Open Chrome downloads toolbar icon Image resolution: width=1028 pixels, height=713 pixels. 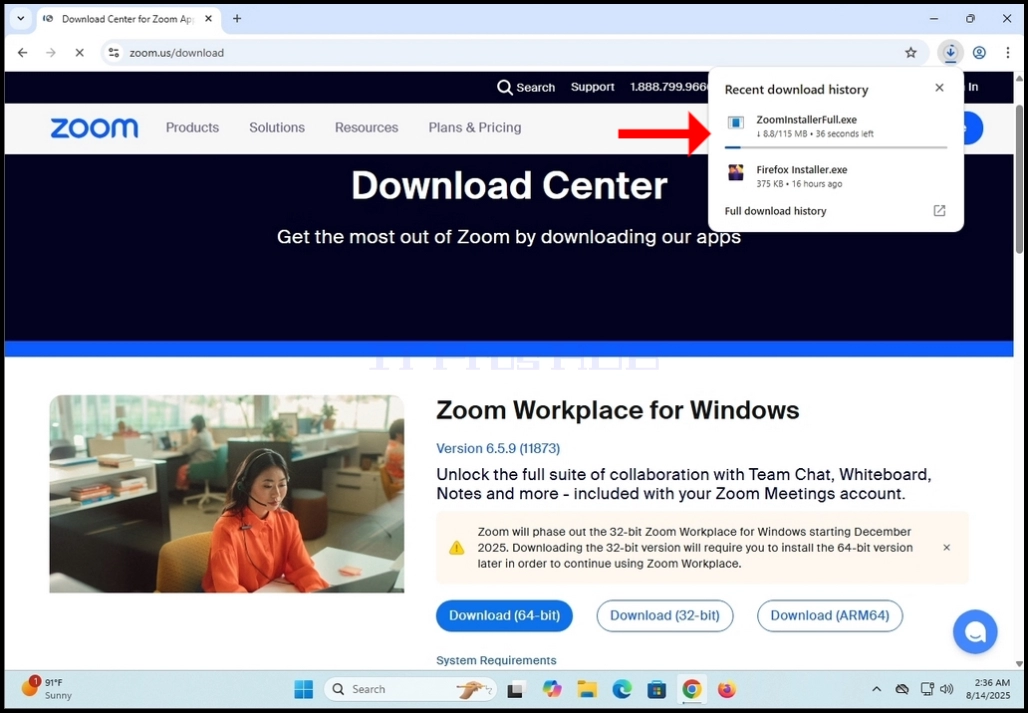[950, 52]
